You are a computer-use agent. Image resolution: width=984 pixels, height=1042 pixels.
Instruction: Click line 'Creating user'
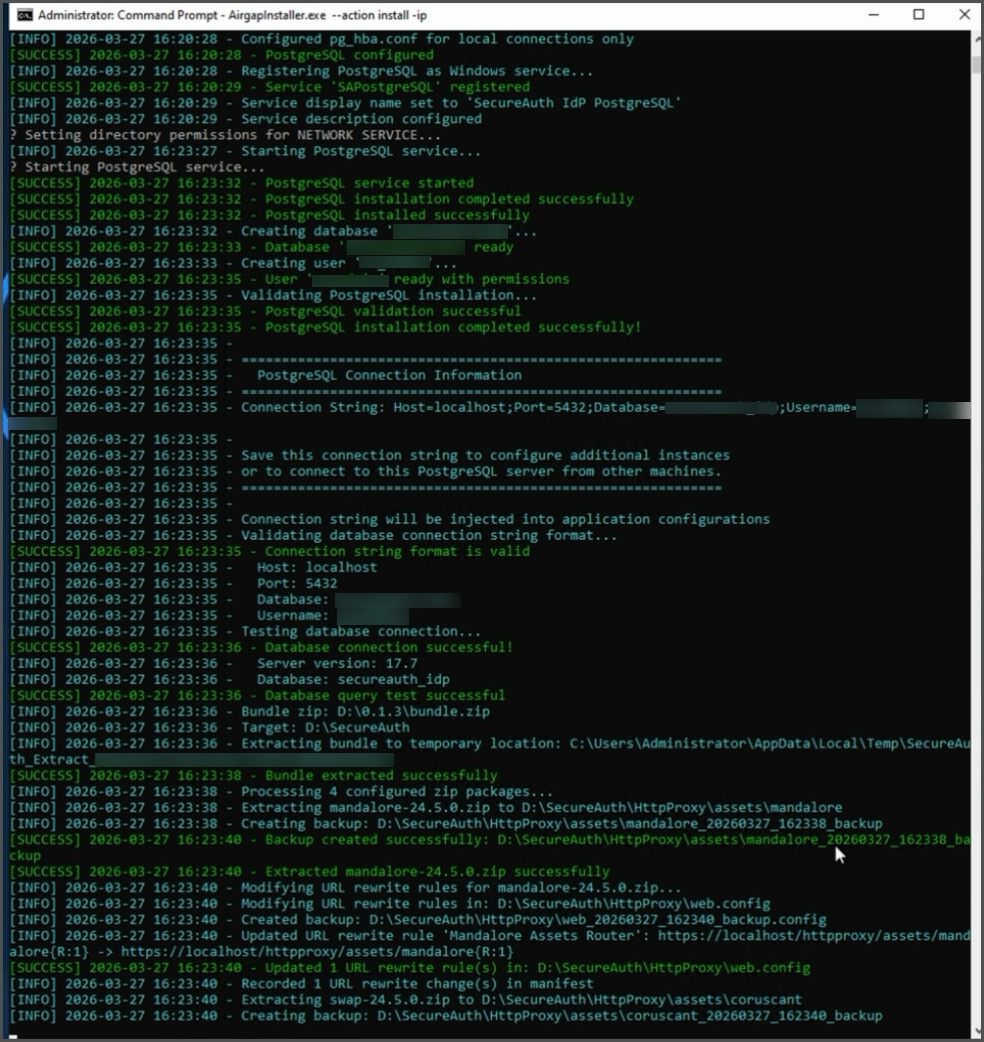(233, 263)
